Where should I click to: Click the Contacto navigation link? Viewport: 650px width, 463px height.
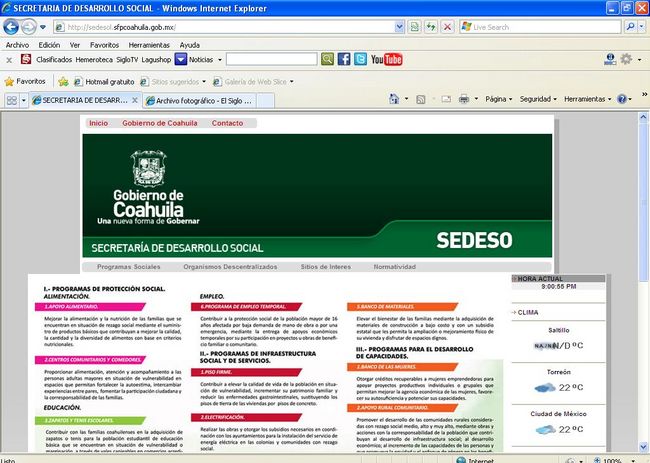pos(227,123)
